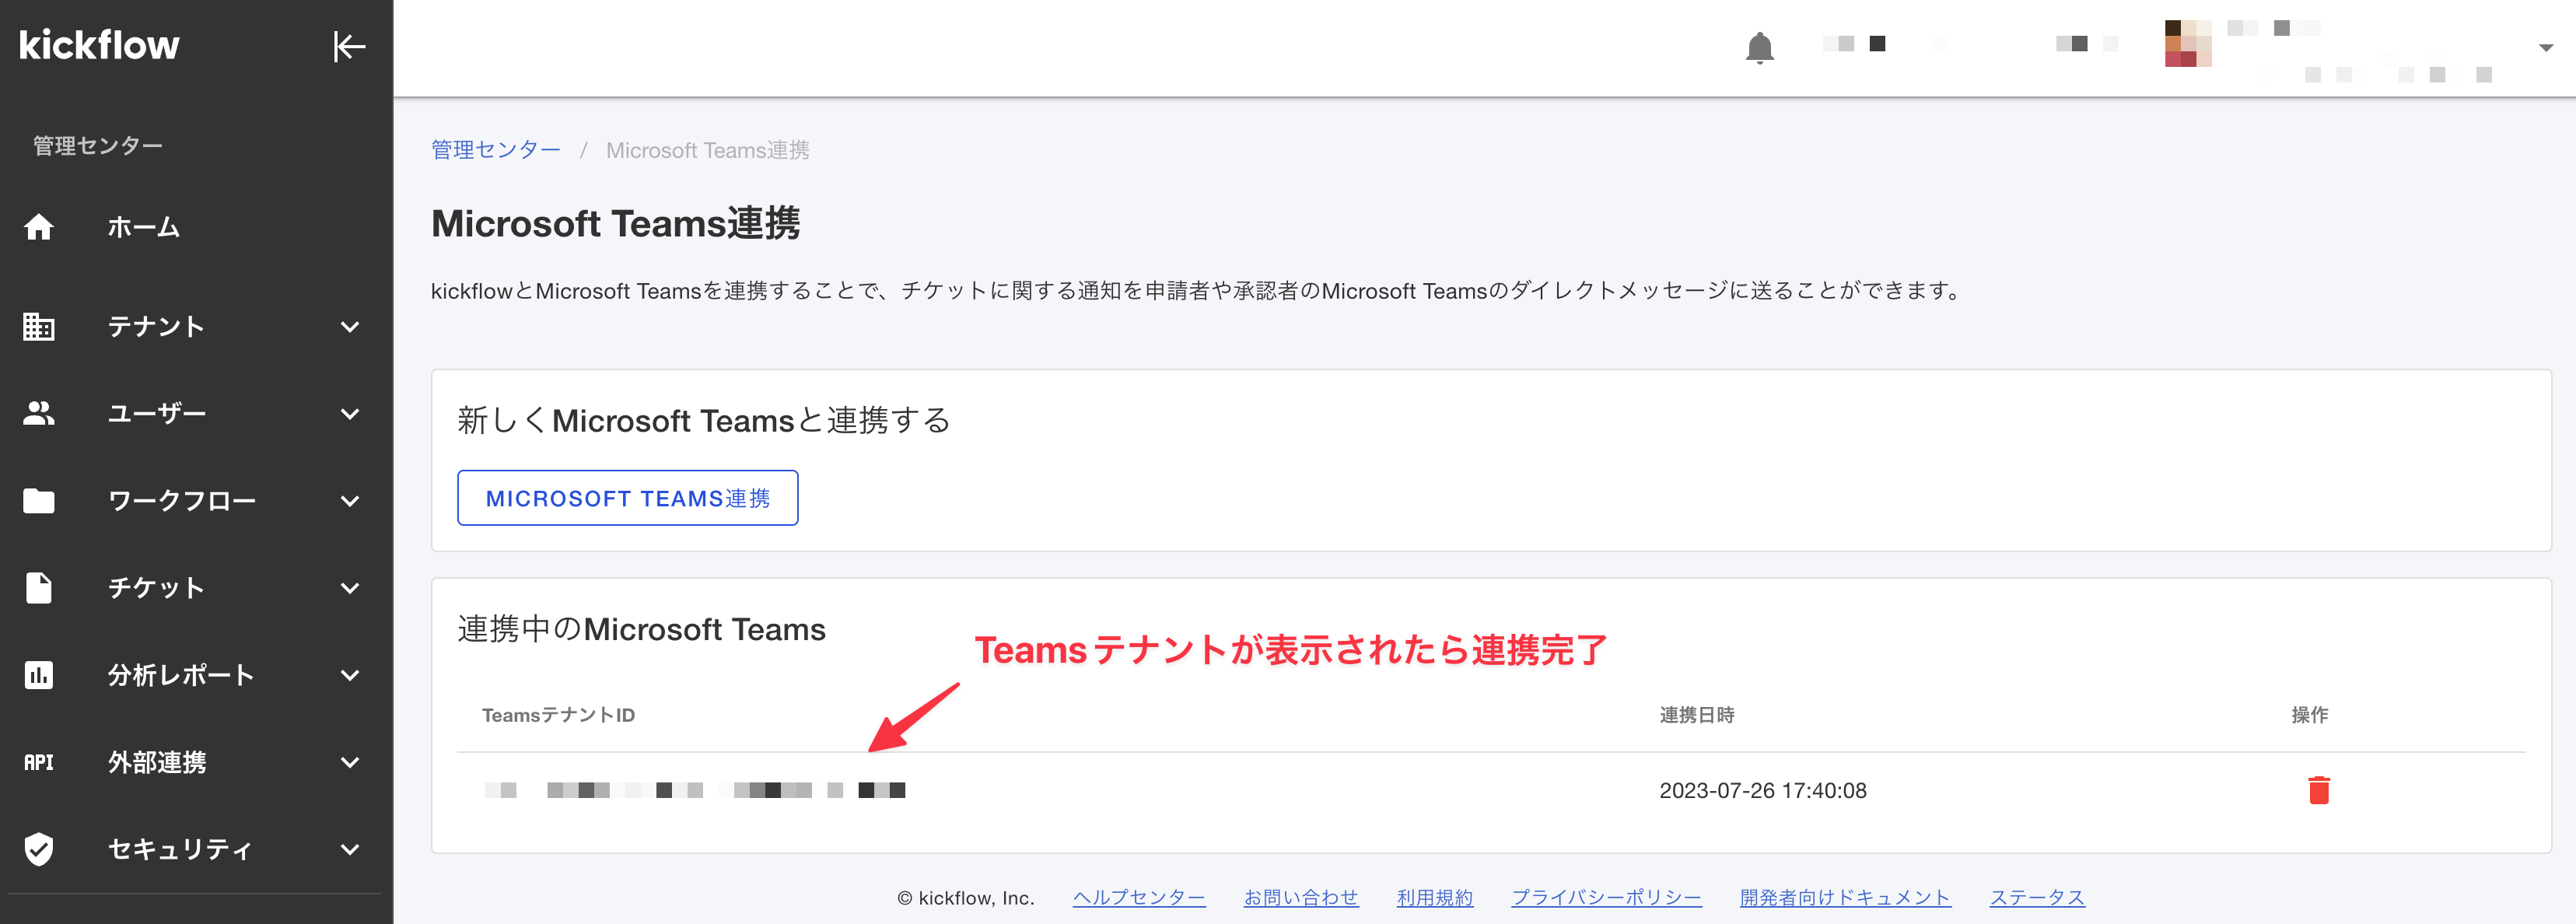Select チケット sidebar item
Image resolution: width=2576 pixels, height=924 pixels.
click(x=156, y=588)
